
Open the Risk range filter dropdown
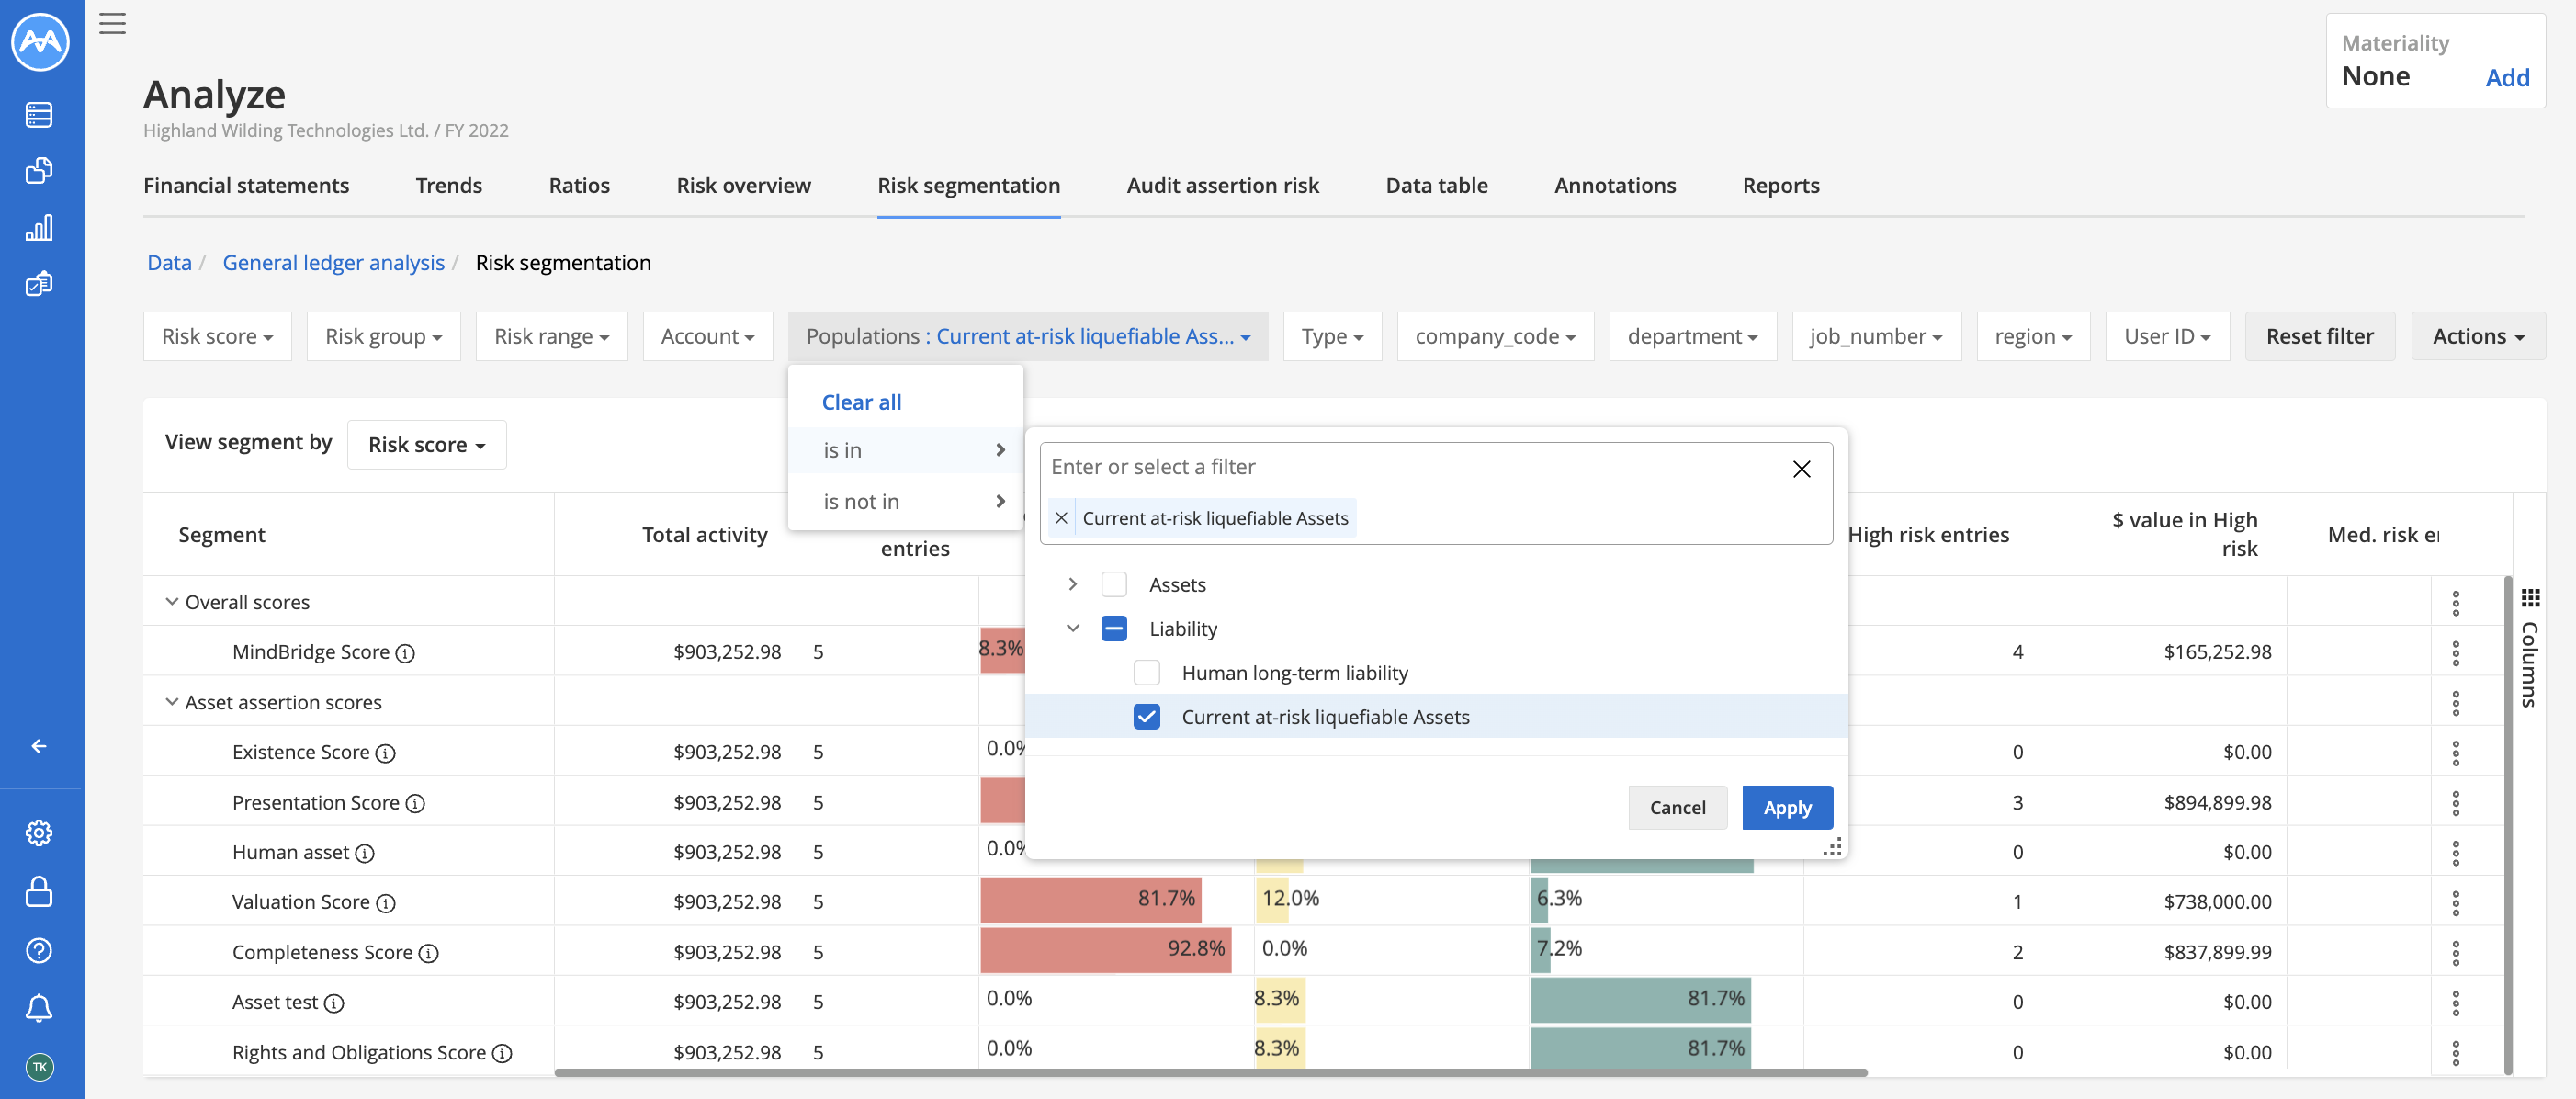(551, 336)
